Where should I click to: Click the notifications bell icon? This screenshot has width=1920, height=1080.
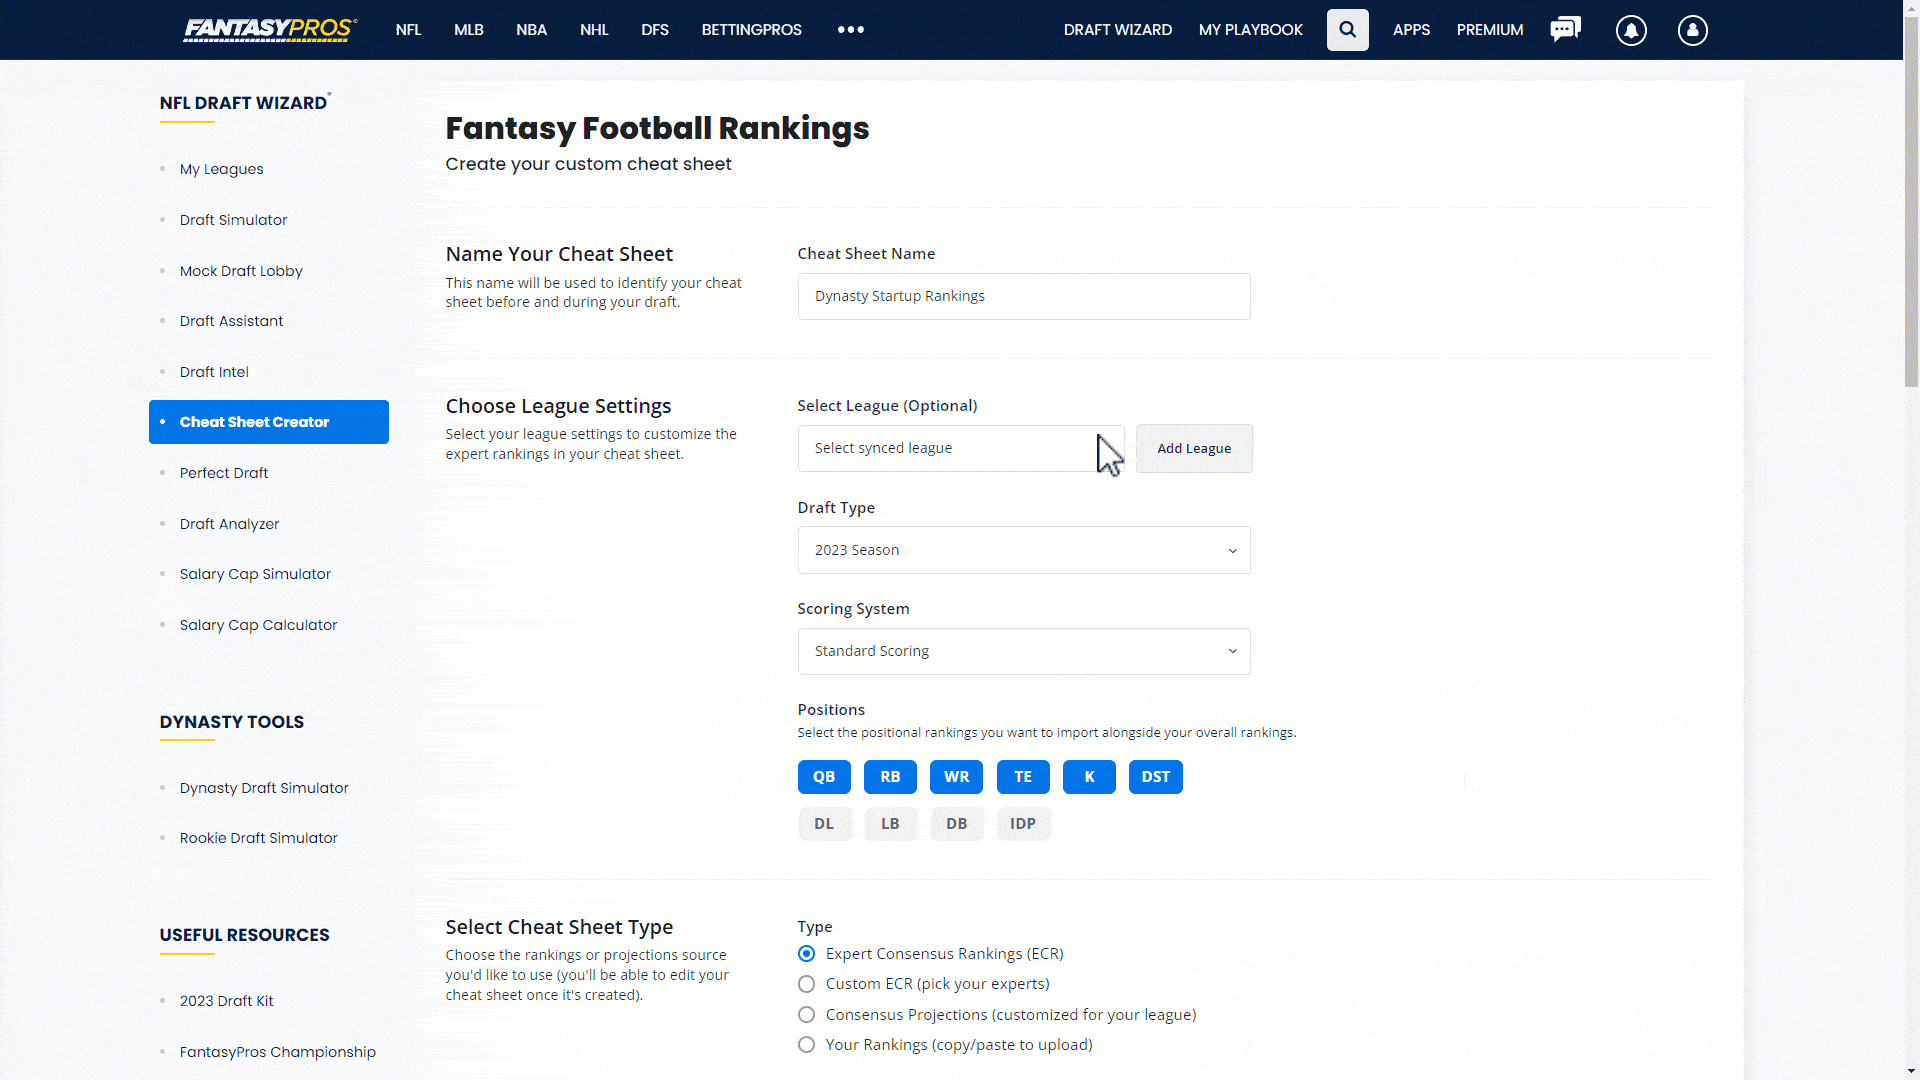tap(1630, 29)
